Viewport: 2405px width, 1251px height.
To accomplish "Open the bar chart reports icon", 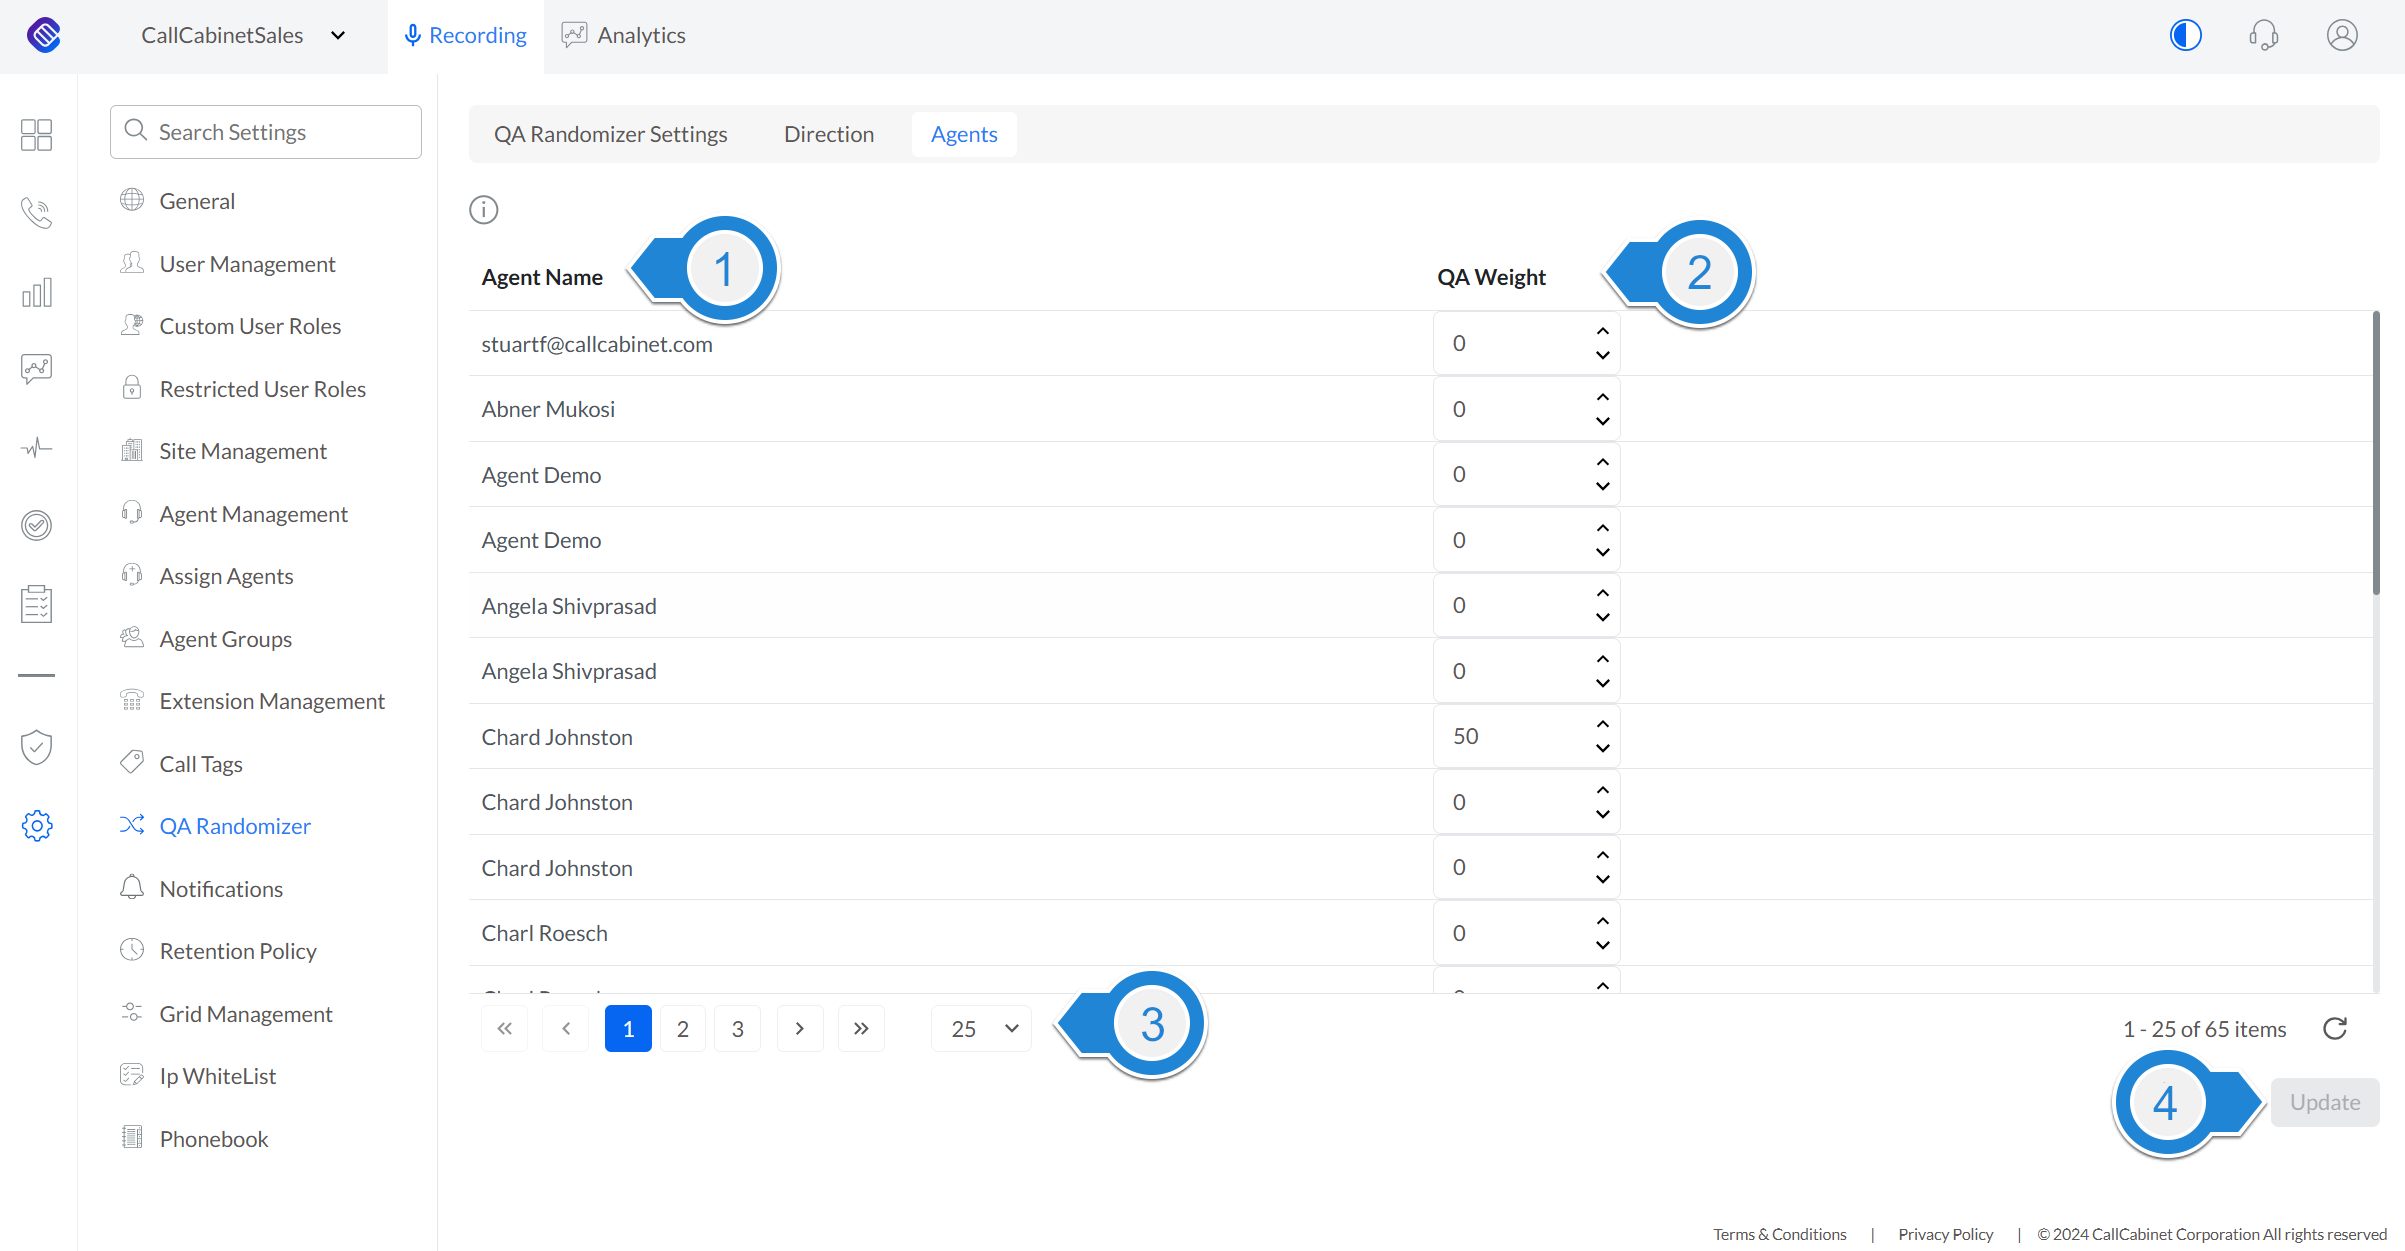I will [x=37, y=292].
